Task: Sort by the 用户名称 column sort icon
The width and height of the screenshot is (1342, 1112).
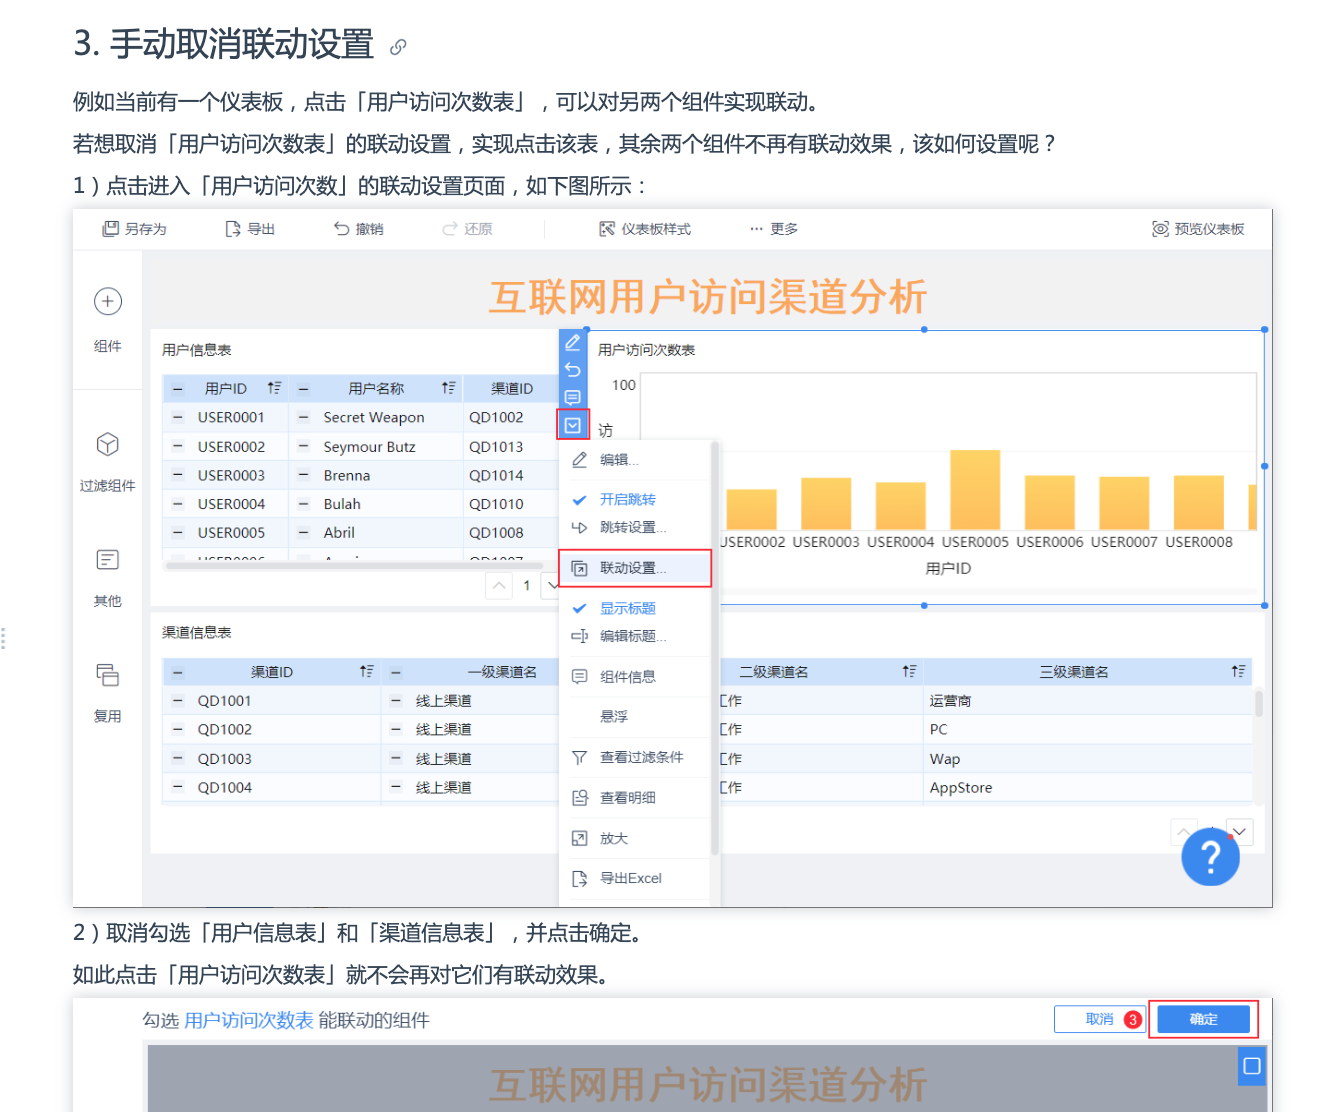Action: click(449, 388)
